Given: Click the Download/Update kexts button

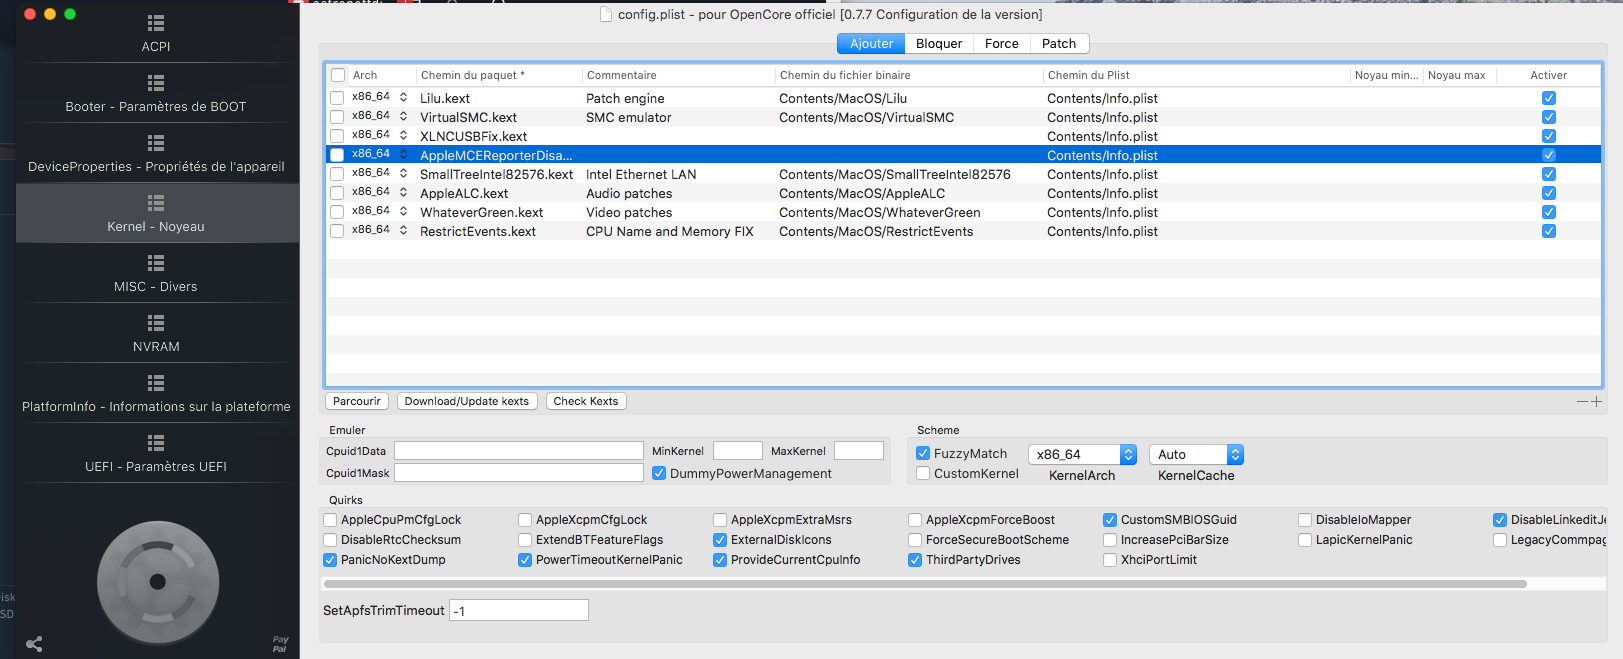Looking at the screenshot, I should coord(467,402).
